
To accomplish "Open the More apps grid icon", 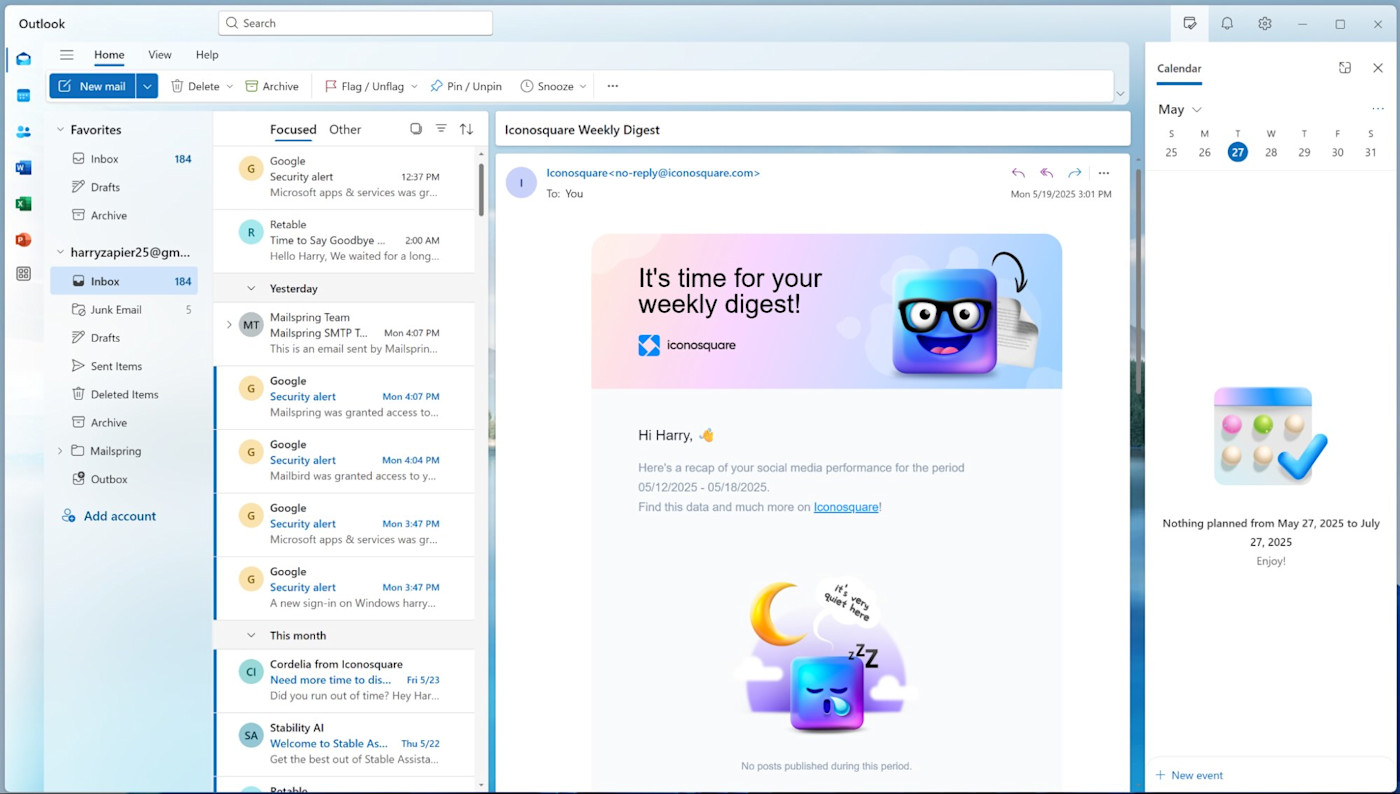I will (x=23, y=274).
